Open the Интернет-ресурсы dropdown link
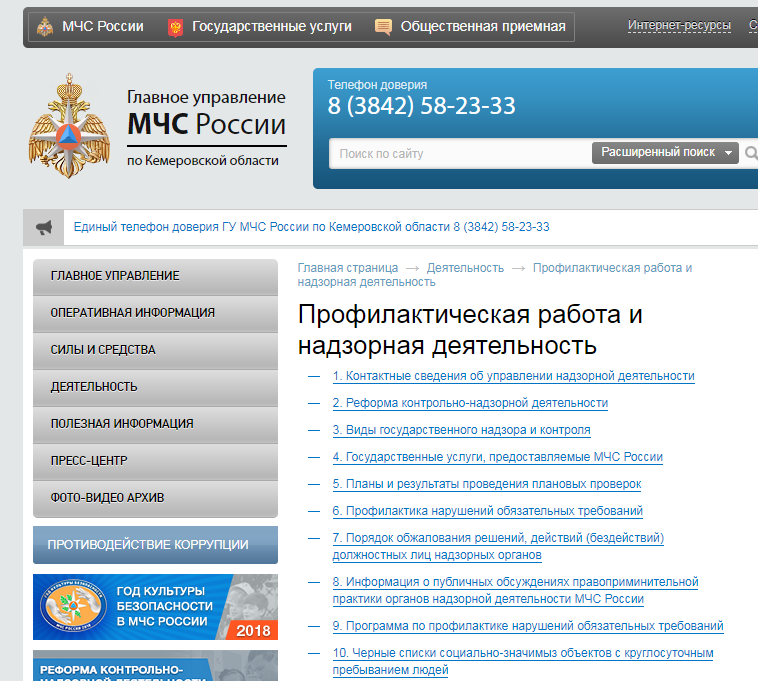Screen dimensions: 758x681 [678, 25]
